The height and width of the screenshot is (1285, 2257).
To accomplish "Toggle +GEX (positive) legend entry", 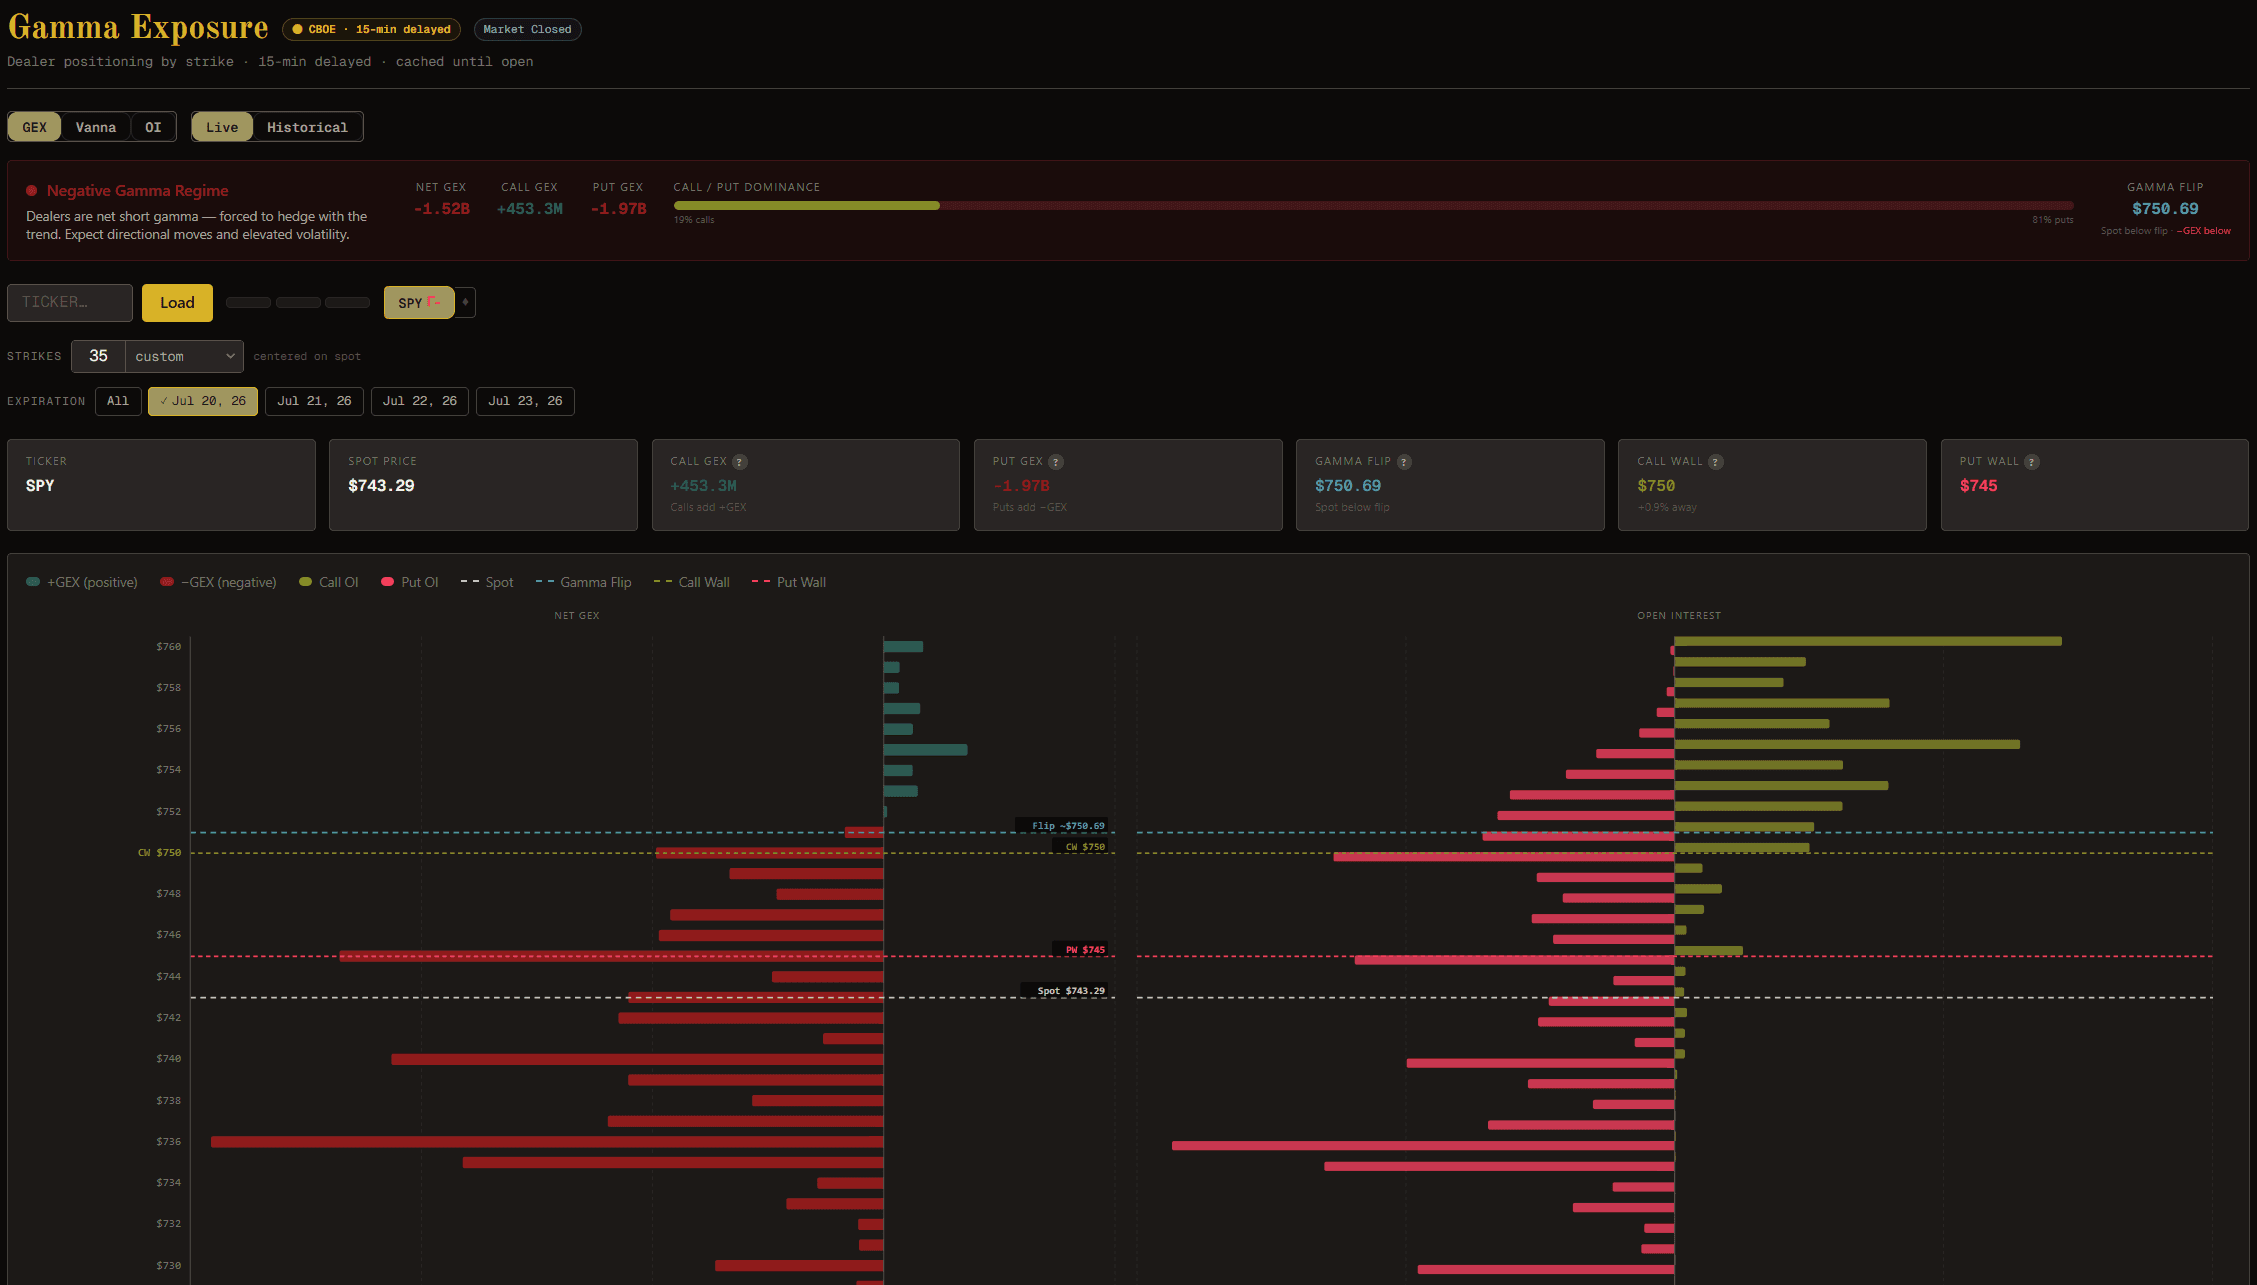I will pos(82,582).
